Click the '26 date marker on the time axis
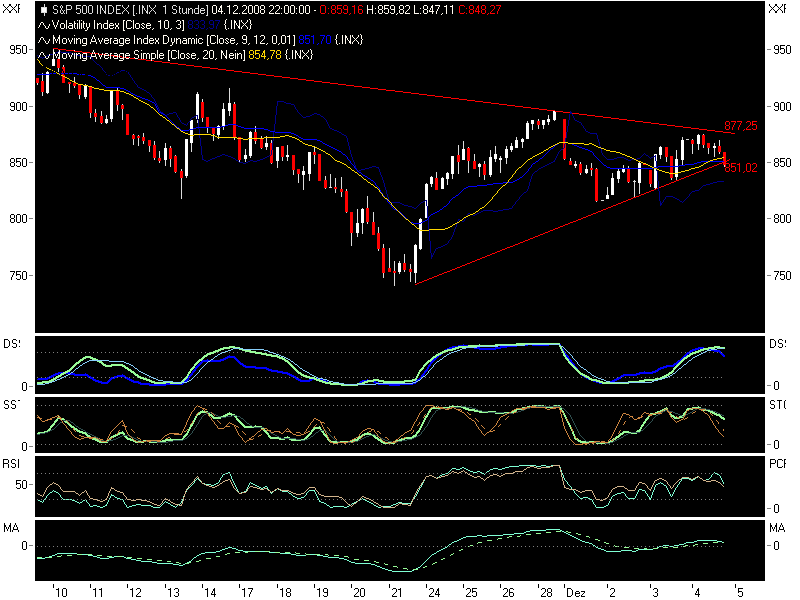 pos(508,592)
